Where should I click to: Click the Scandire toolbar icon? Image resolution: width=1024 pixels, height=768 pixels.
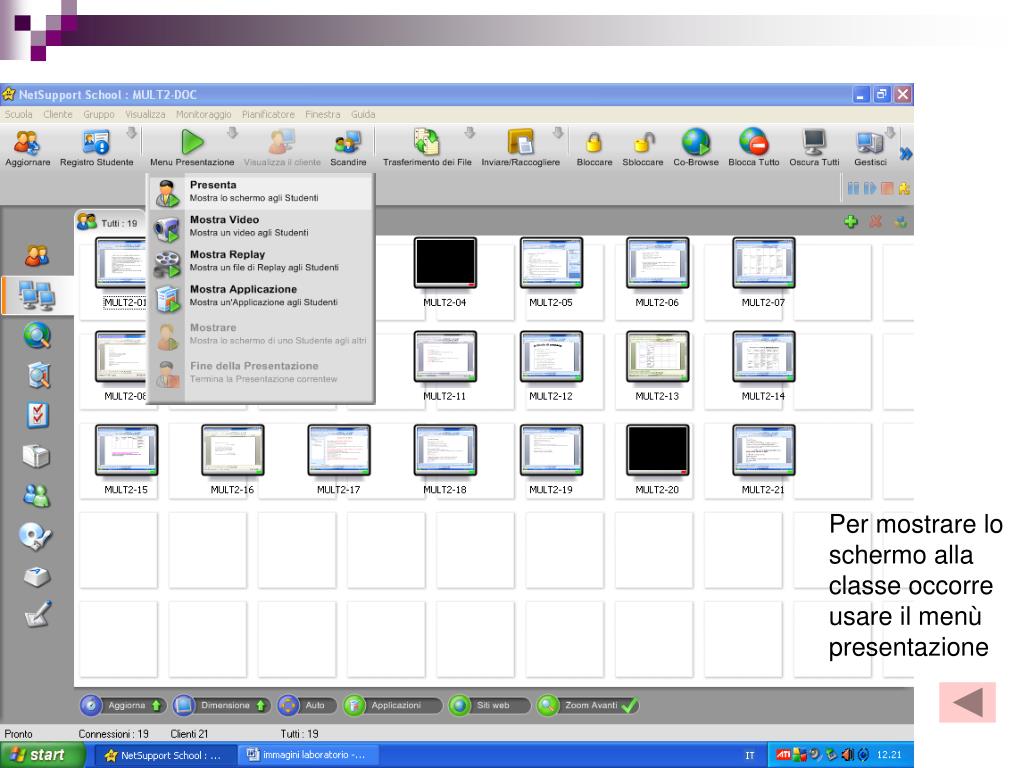347,142
